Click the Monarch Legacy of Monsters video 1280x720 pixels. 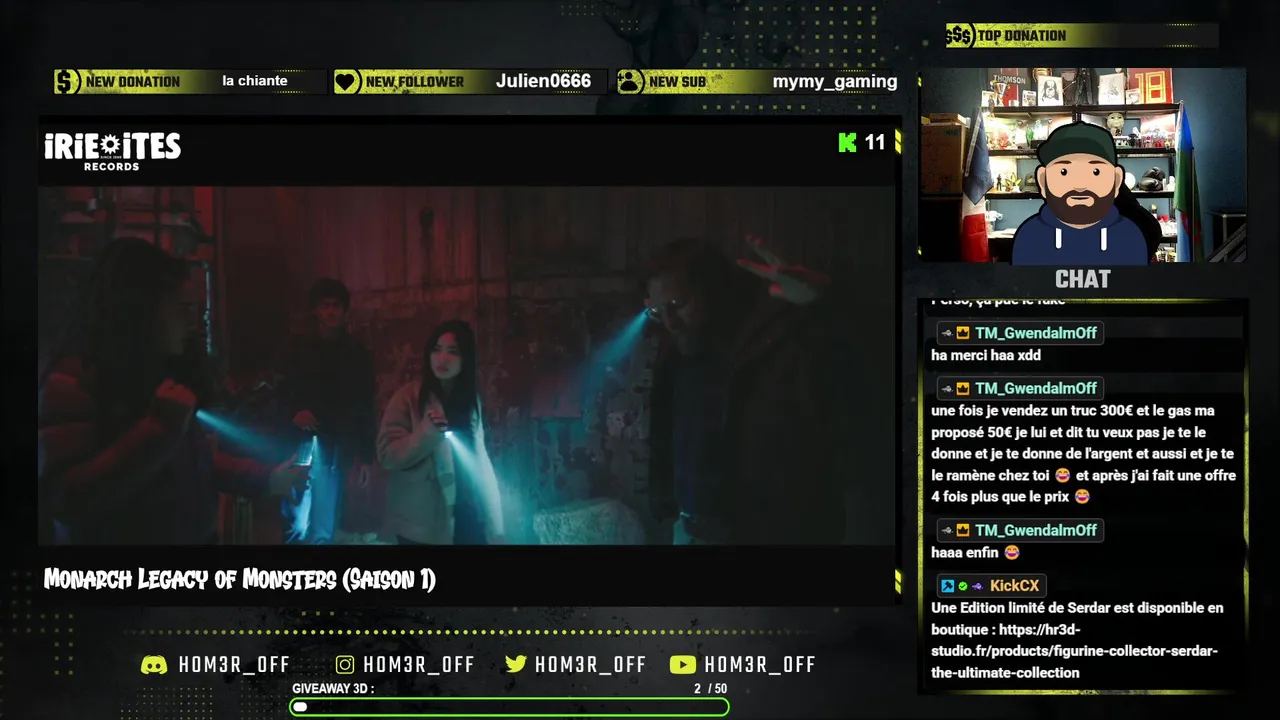[x=467, y=365]
